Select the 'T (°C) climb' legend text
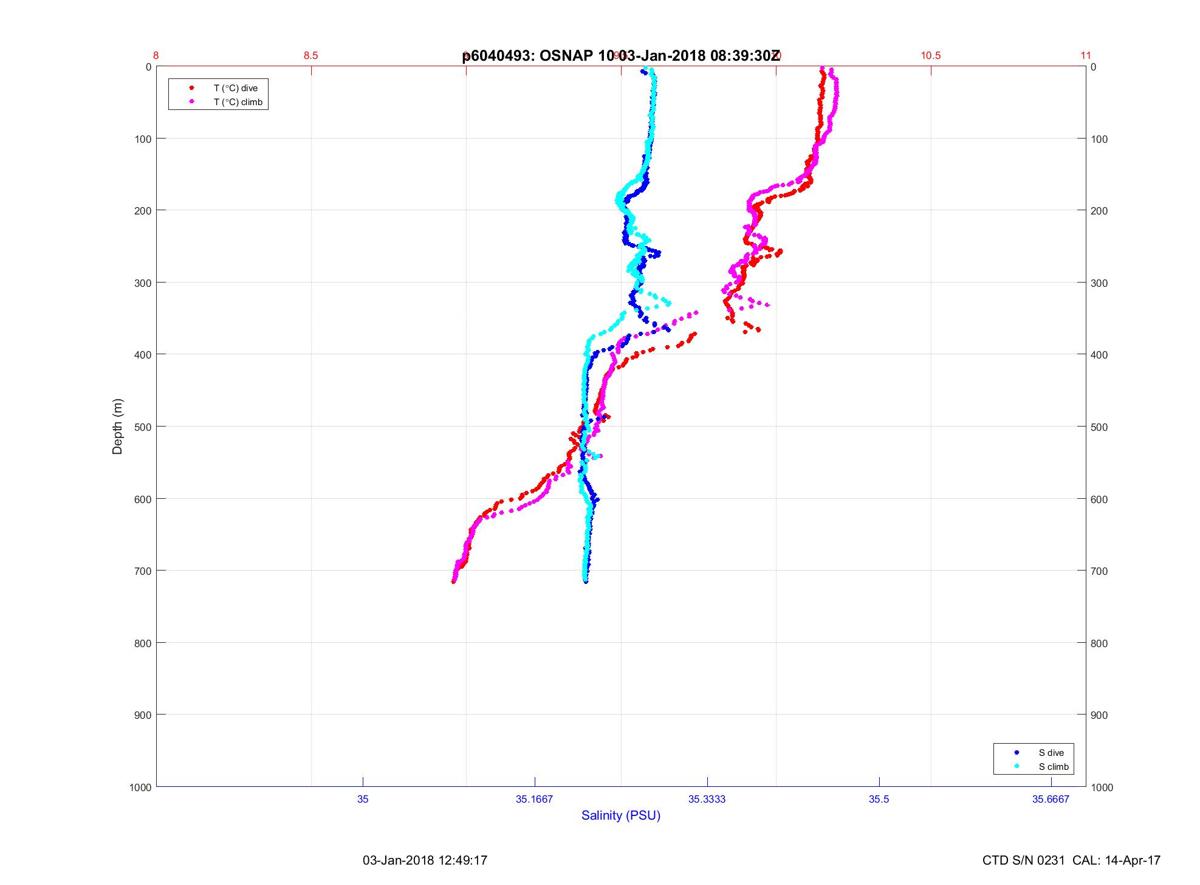1200x885 pixels. [238, 102]
